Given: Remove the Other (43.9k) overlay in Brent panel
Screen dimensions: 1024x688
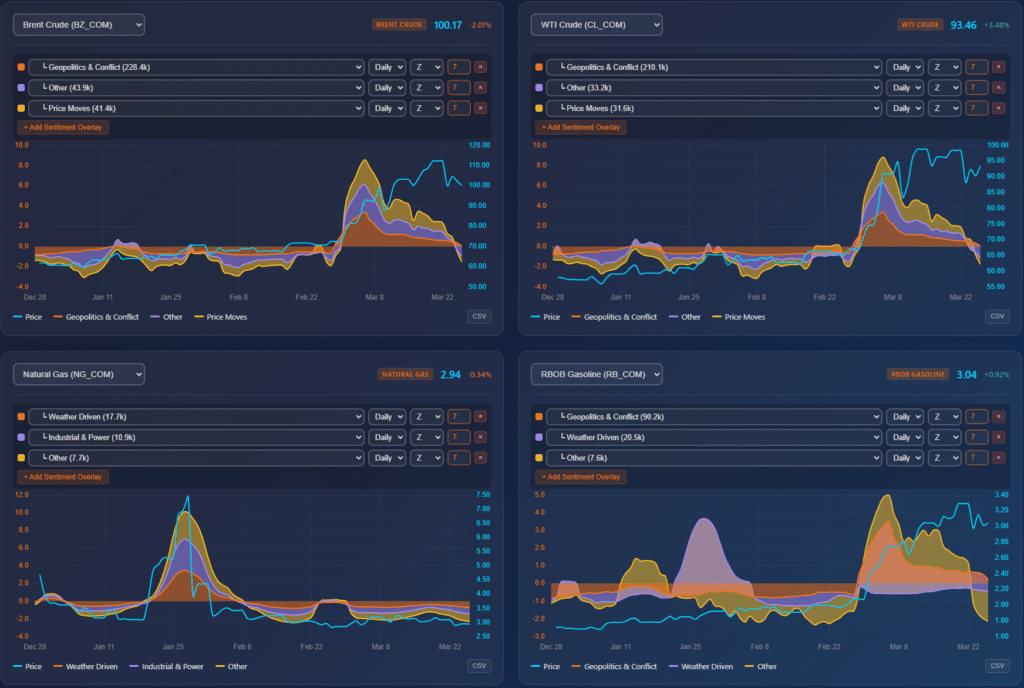Looking at the screenshot, I should 480,87.
